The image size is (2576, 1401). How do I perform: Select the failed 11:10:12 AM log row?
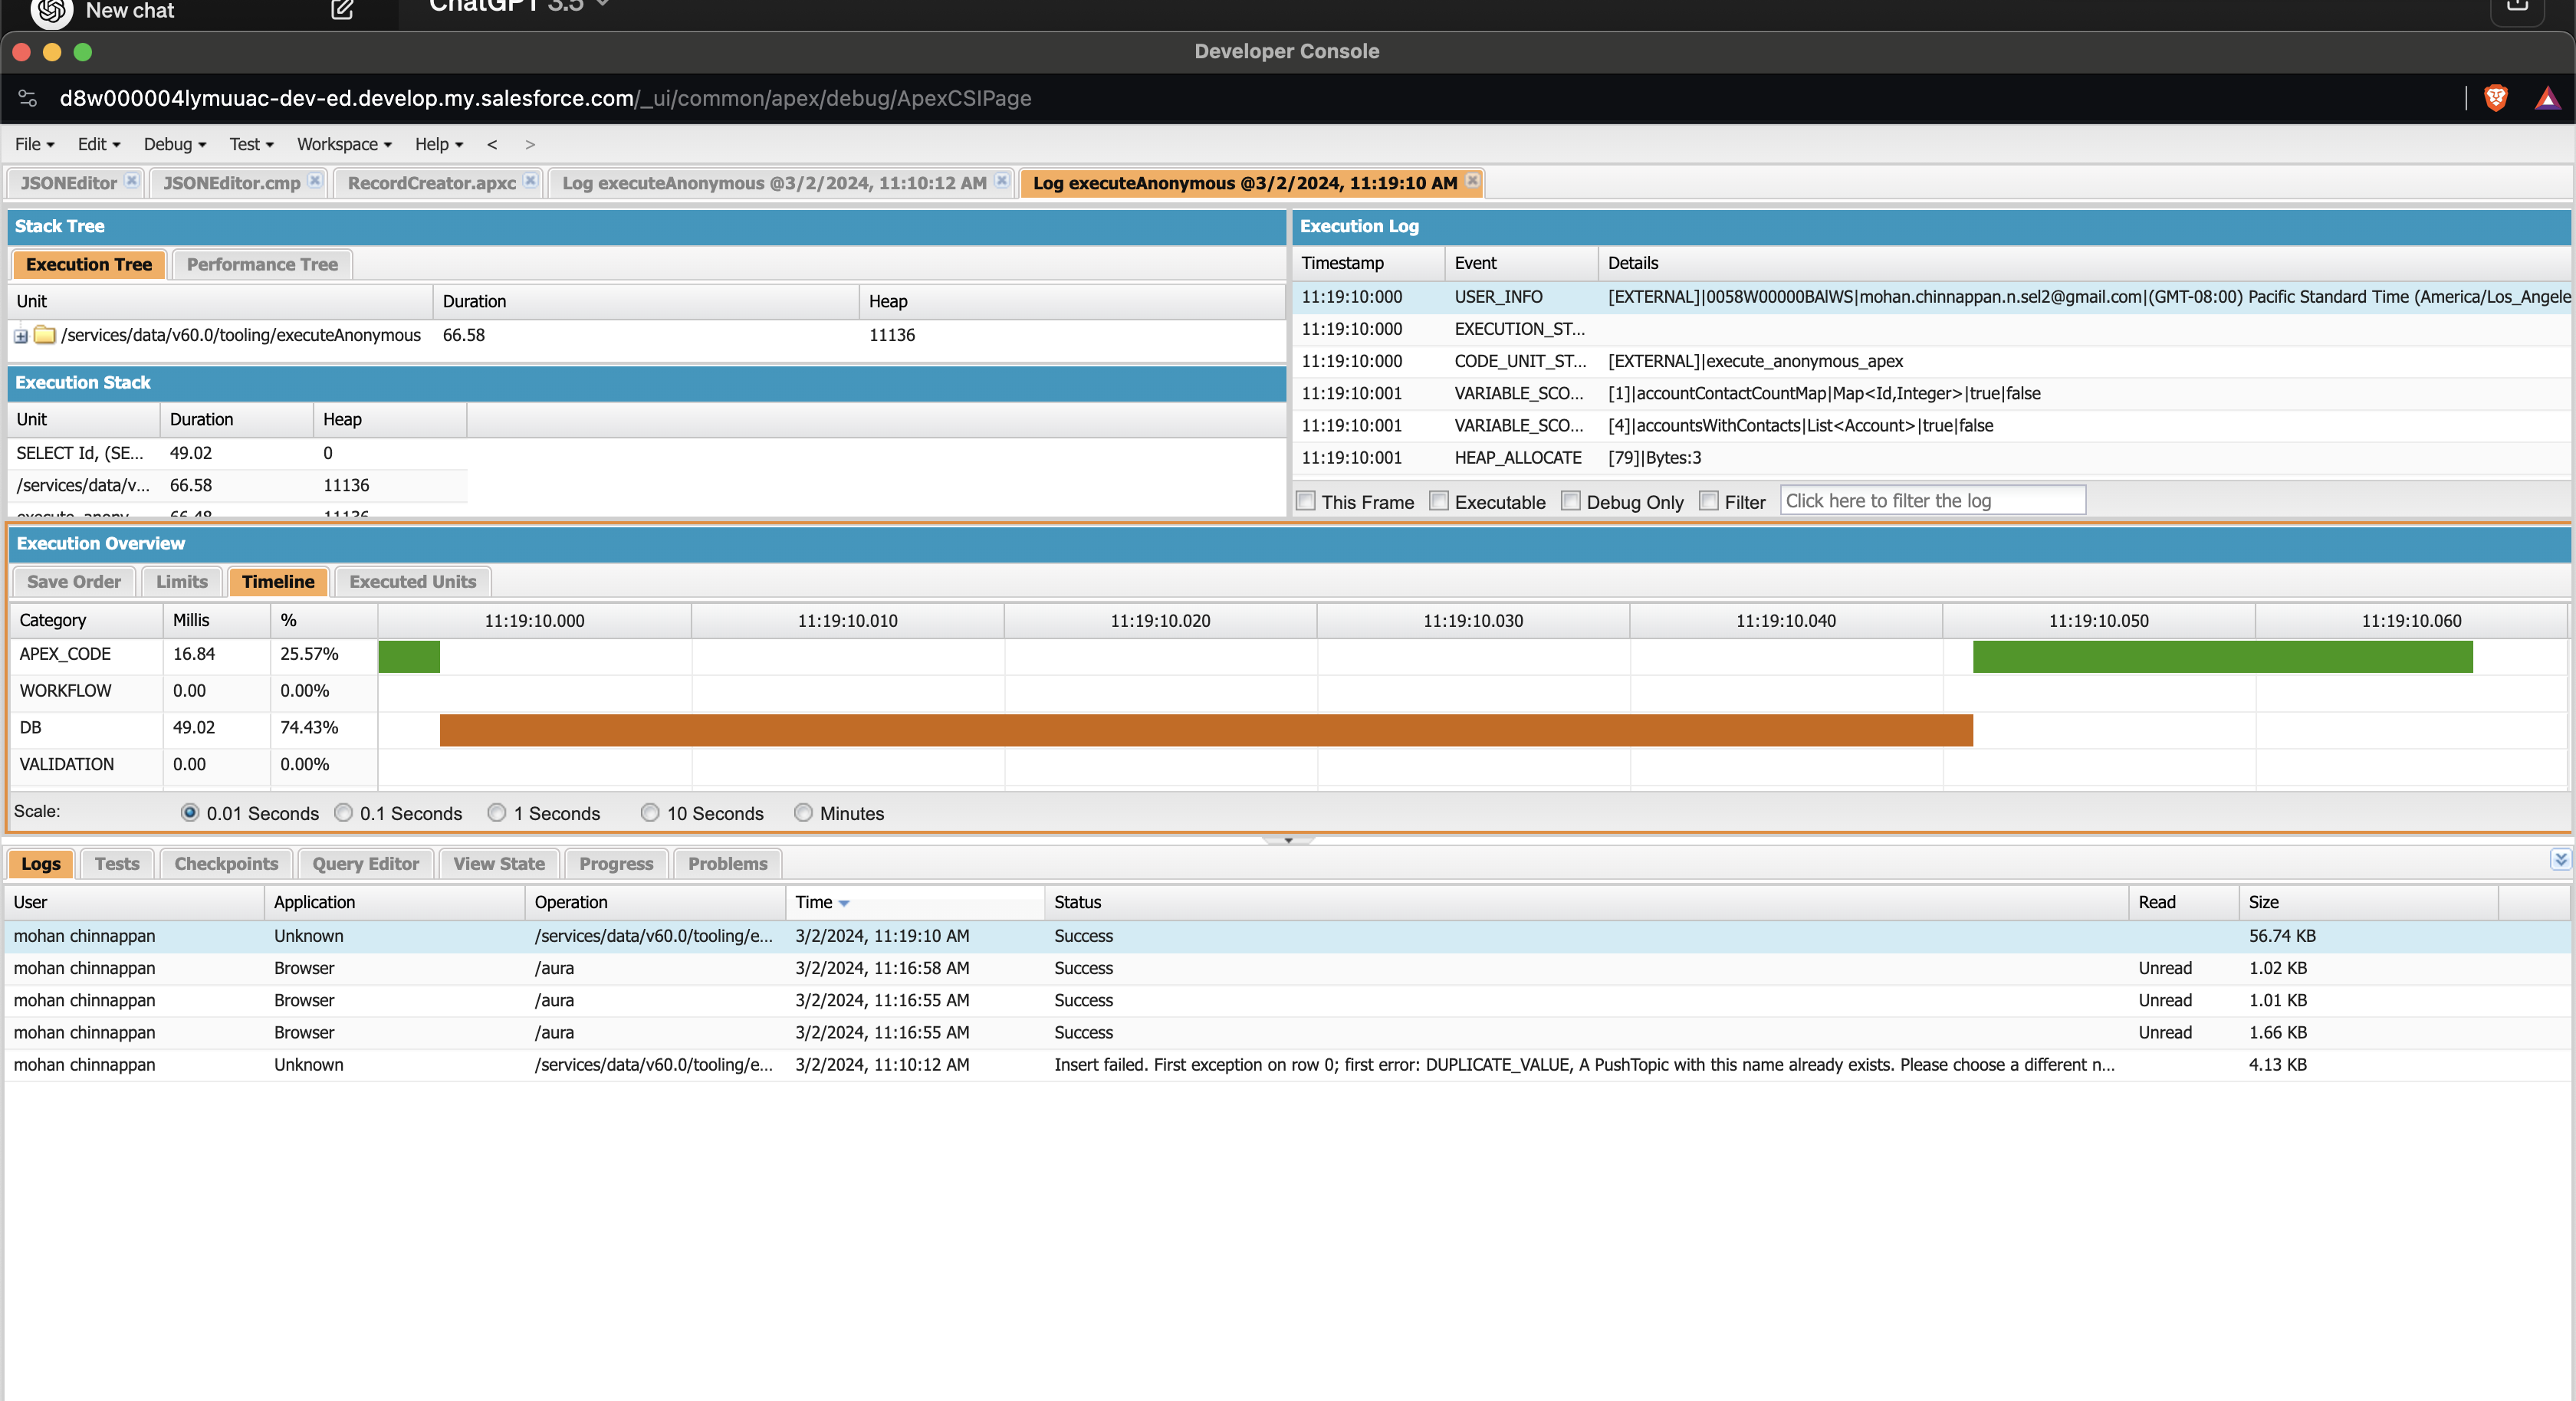point(1288,1065)
